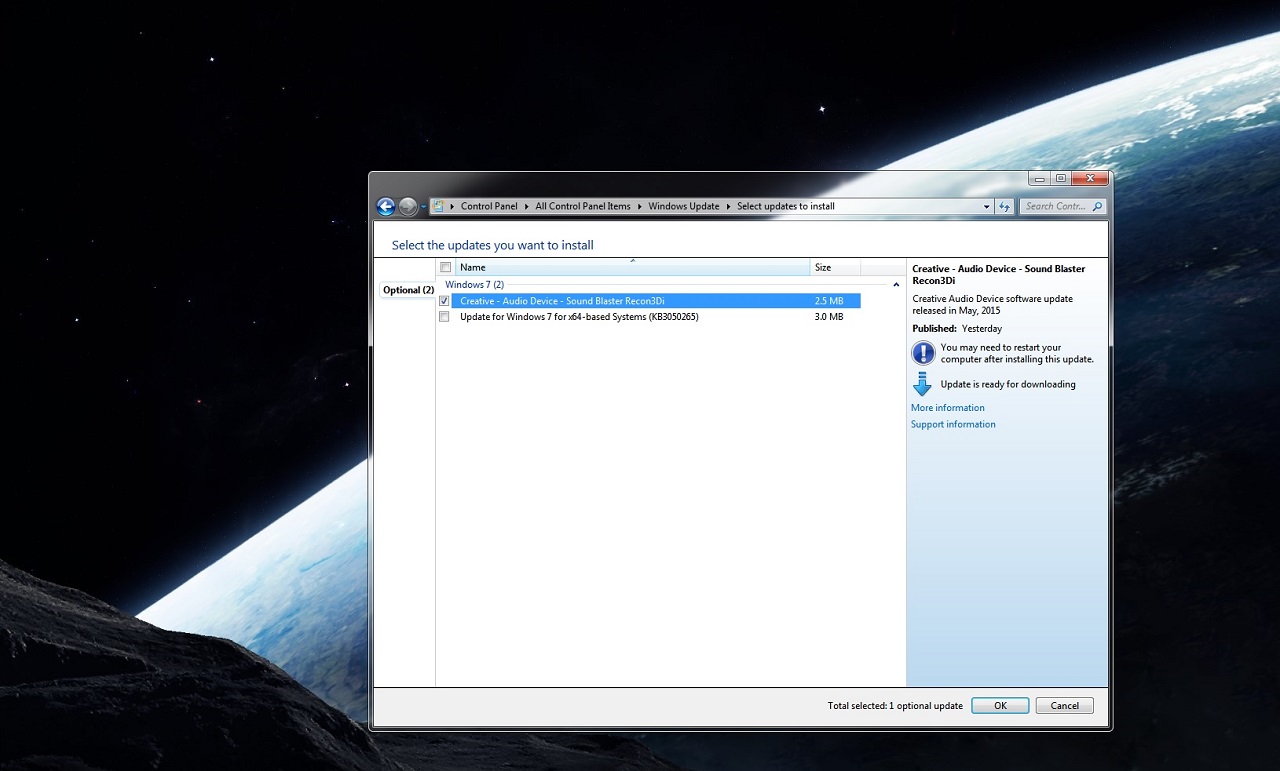Click the Control Panel icon in address bar
The width and height of the screenshot is (1280, 771).
(x=439, y=206)
